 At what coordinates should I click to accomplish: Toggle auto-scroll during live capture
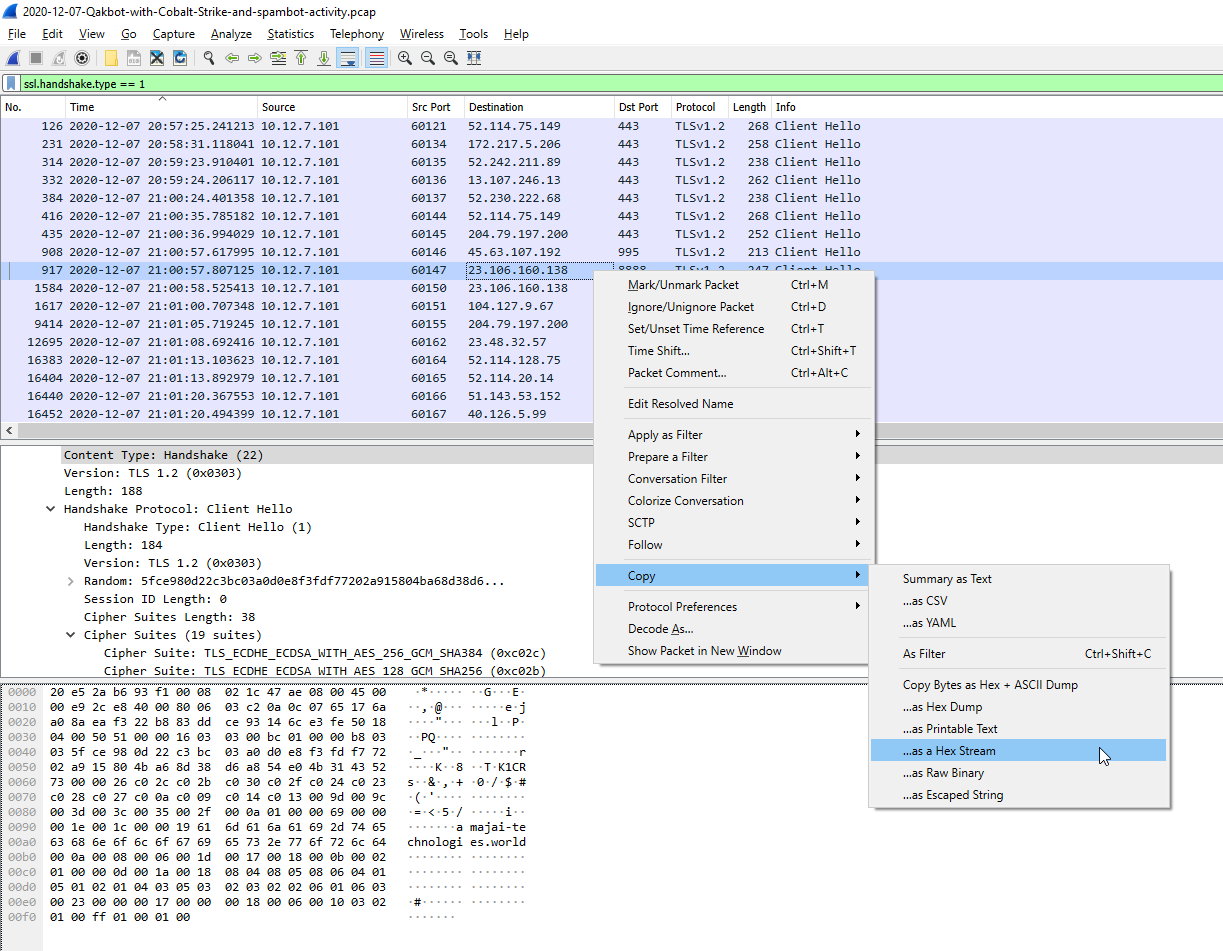[x=347, y=58]
